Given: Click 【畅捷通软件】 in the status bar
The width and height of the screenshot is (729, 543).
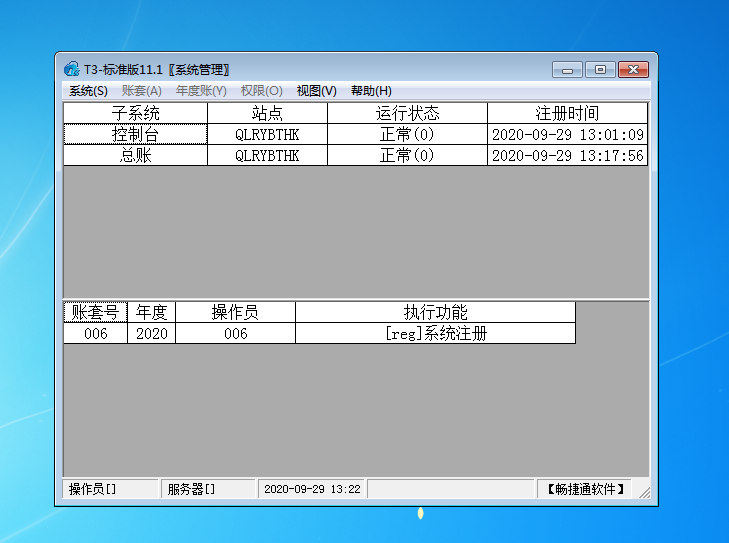Looking at the screenshot, I should point(584,489).
